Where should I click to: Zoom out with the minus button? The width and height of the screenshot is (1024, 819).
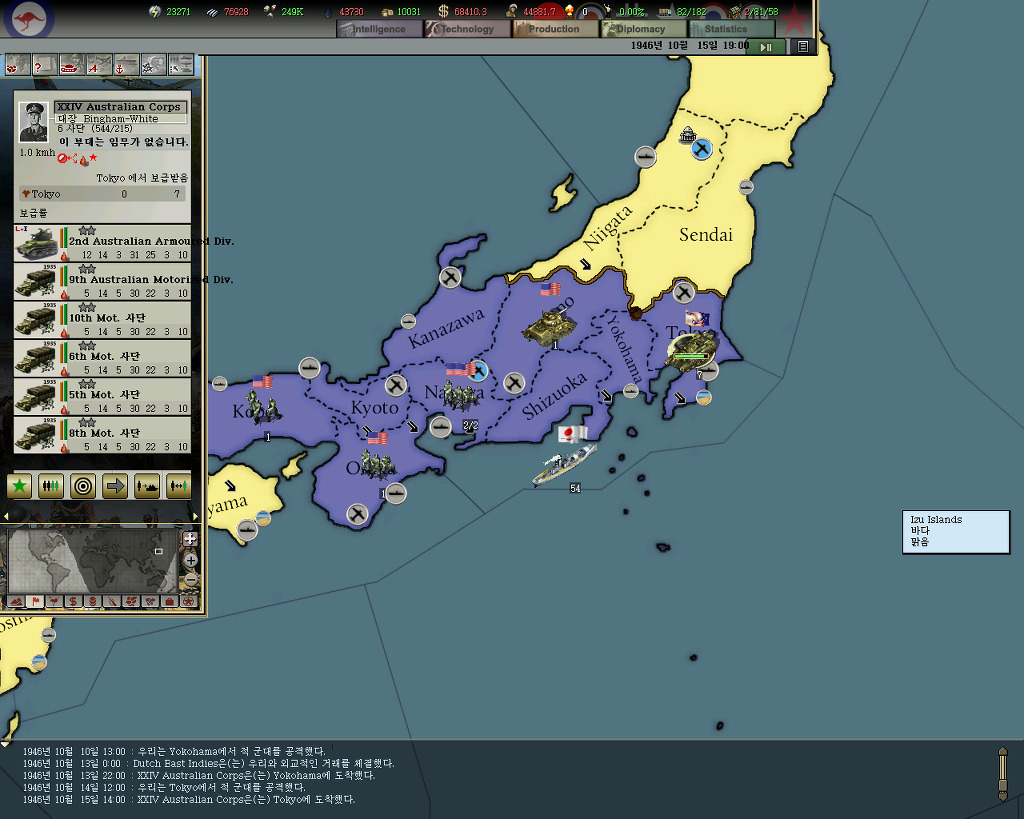click(191, 579)
